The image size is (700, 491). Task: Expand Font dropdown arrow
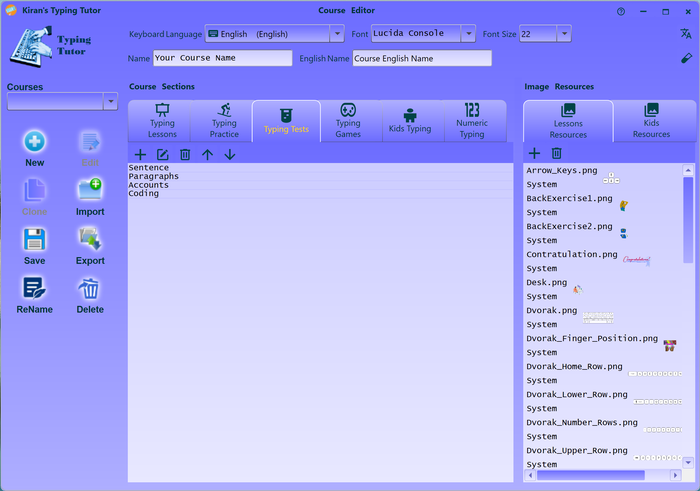468,33
